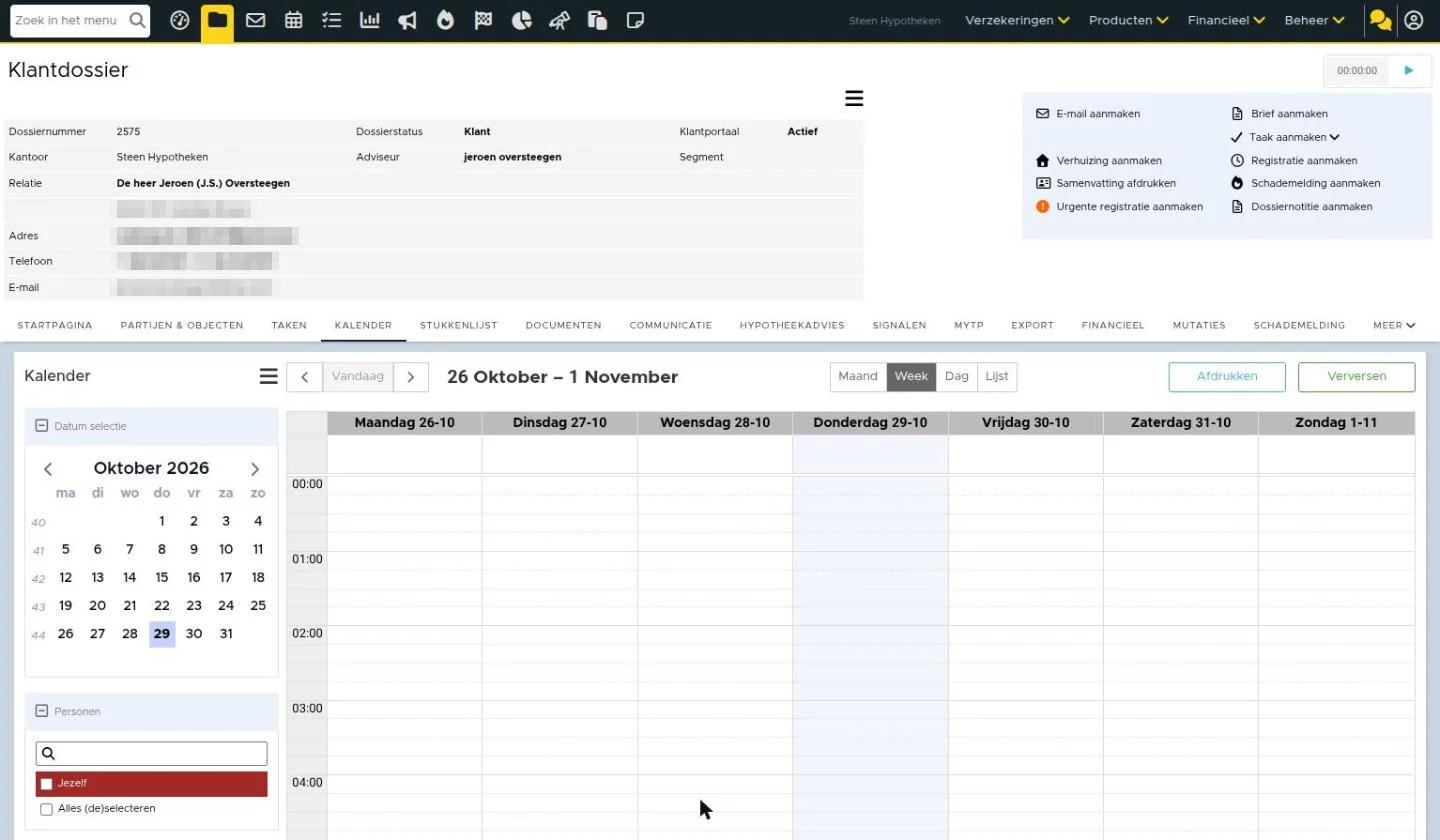Collapse the Datum selectie section
Image resolution: width=1440 pixels, height=840 pixels.
click(x=42, y=426)
